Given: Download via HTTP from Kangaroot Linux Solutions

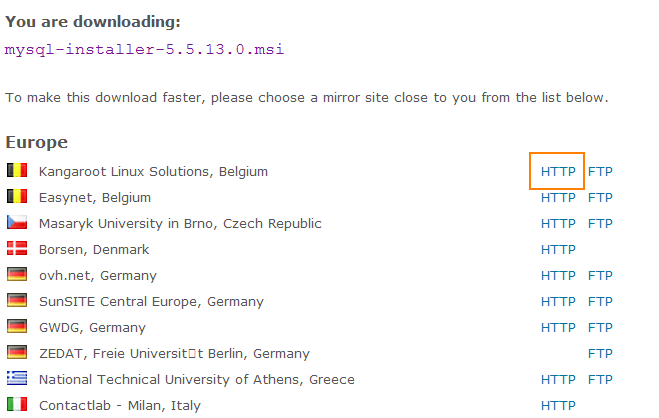Looking at the screenshot, I should click(558, 171).
